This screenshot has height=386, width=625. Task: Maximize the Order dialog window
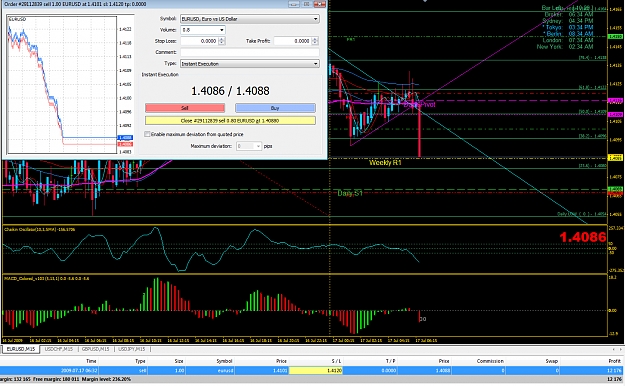pos(307,4)
